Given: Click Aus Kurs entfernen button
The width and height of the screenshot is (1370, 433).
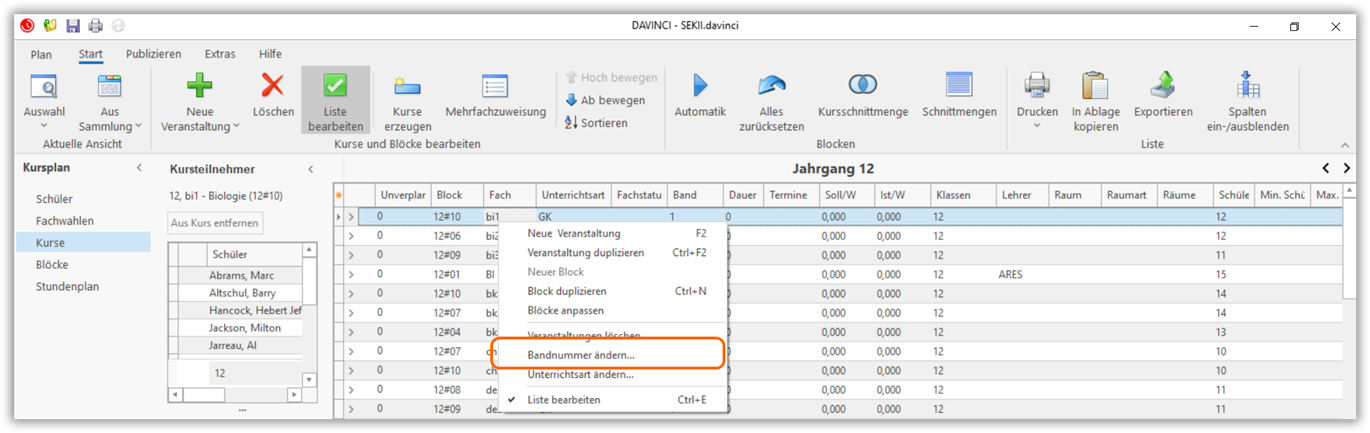Looking at the screenshot, I should 215,223.
